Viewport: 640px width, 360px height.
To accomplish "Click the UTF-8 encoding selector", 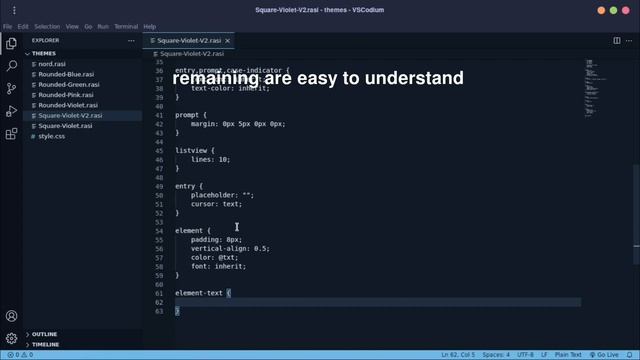I will tap(525, 355).
